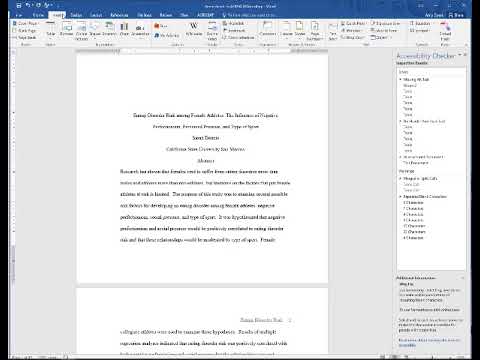Click the Chart icon in ribbon

click(x=124, y=29)
